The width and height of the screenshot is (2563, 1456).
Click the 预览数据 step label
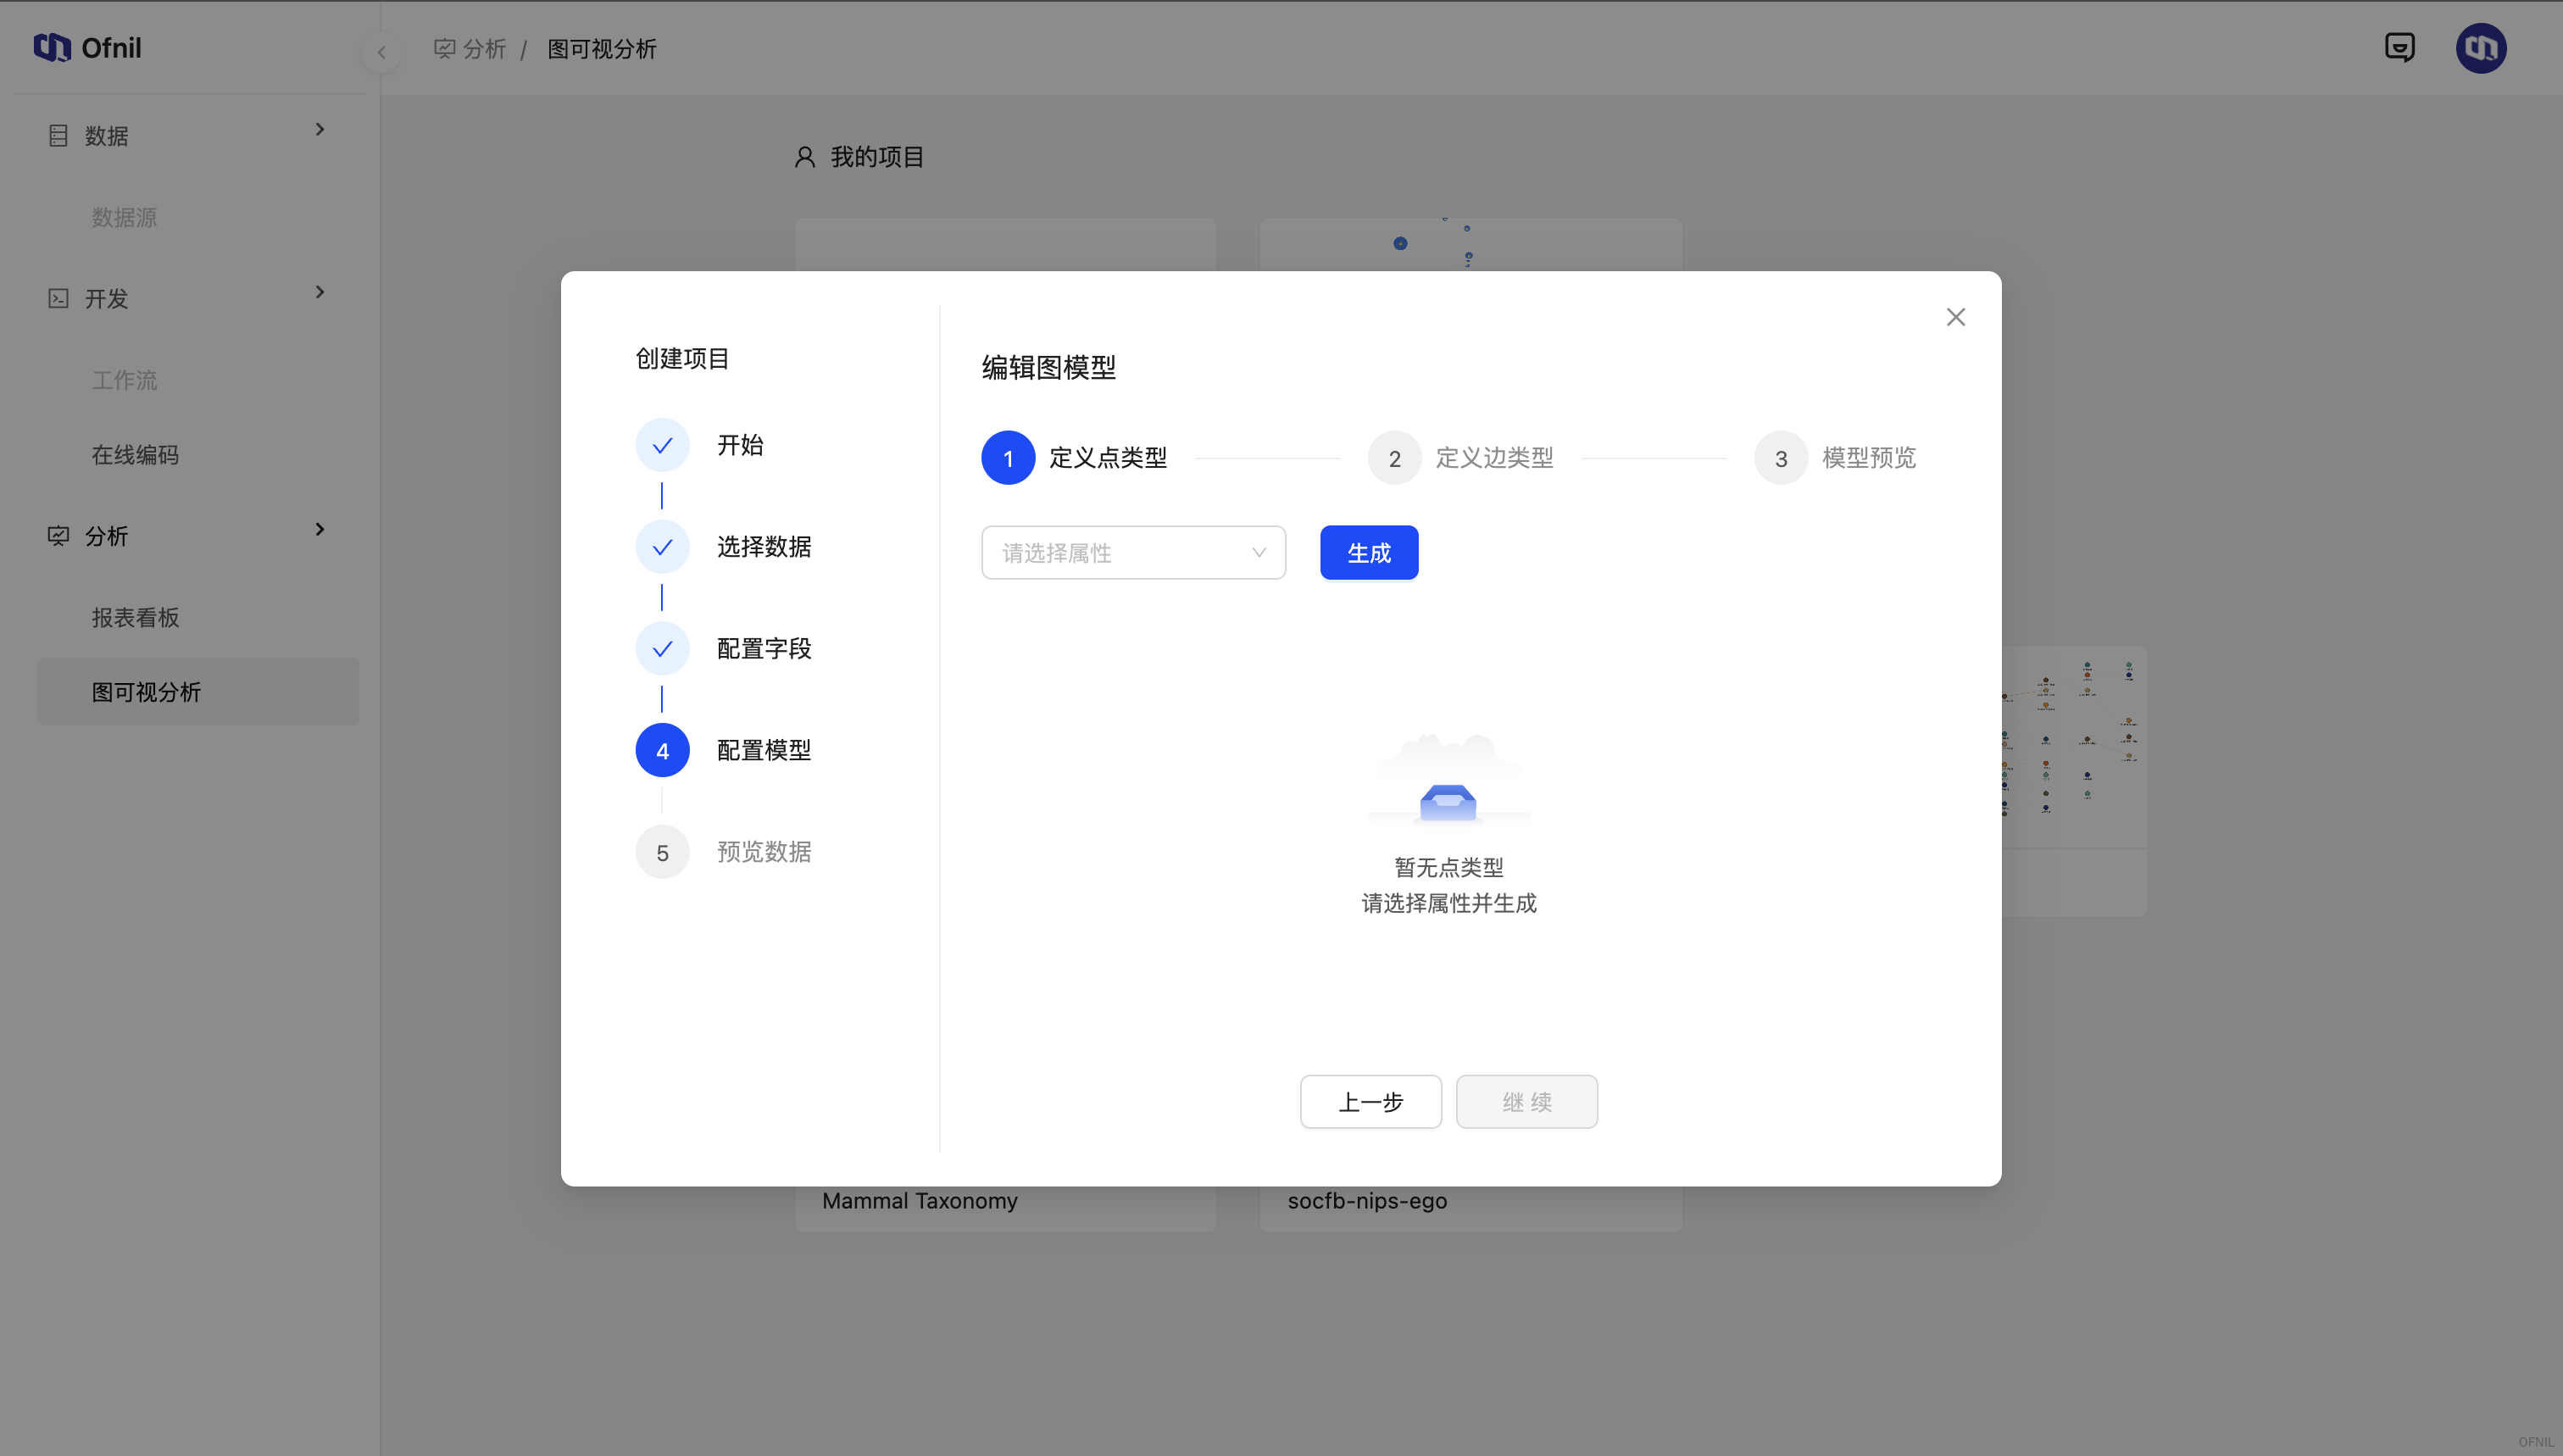764,852
